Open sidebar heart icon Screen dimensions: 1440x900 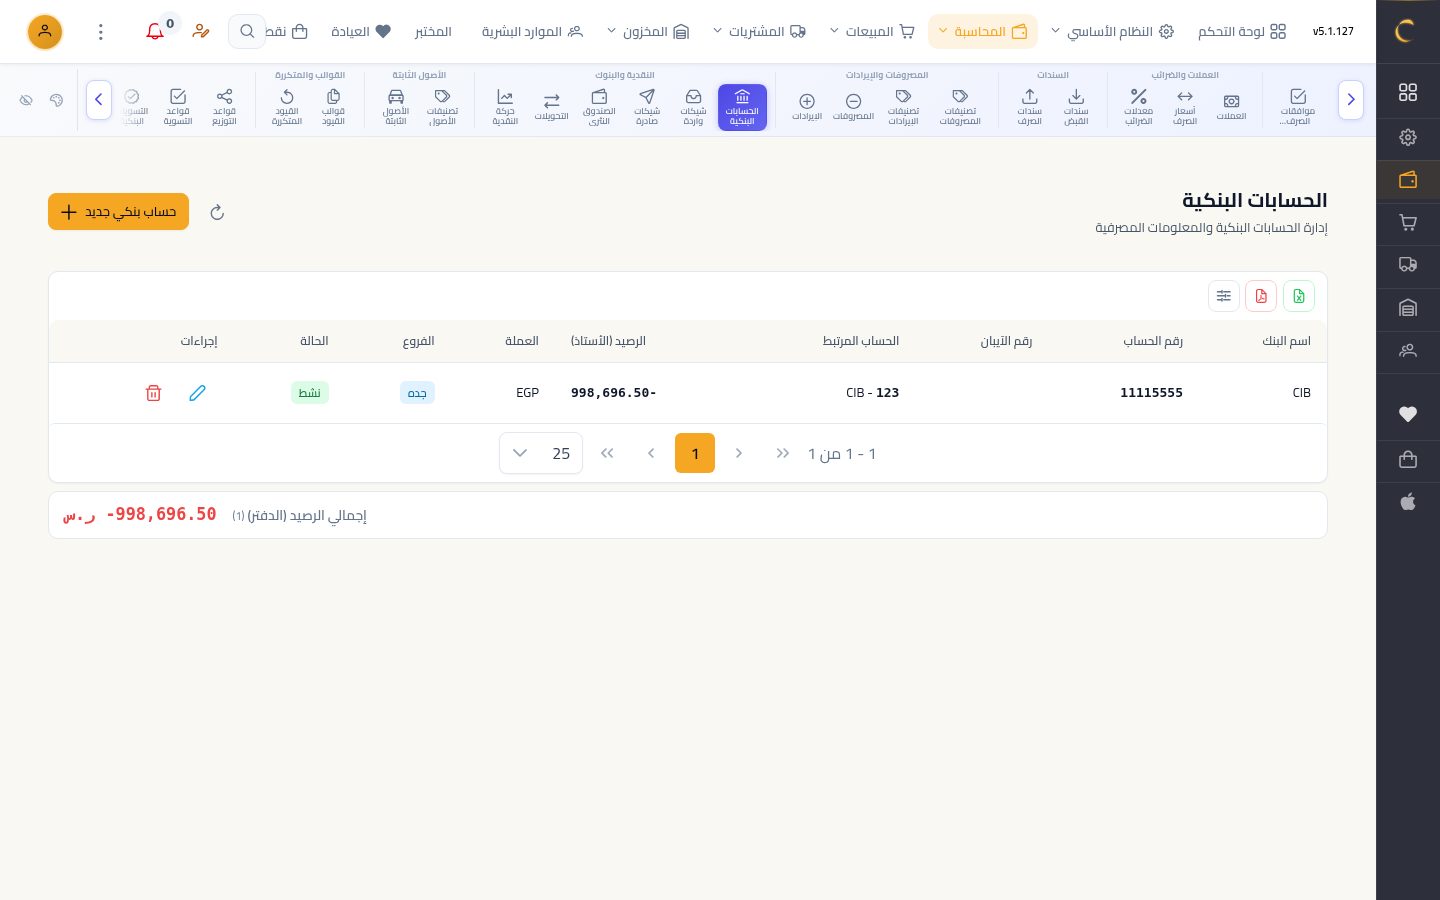pos(1408,415)
